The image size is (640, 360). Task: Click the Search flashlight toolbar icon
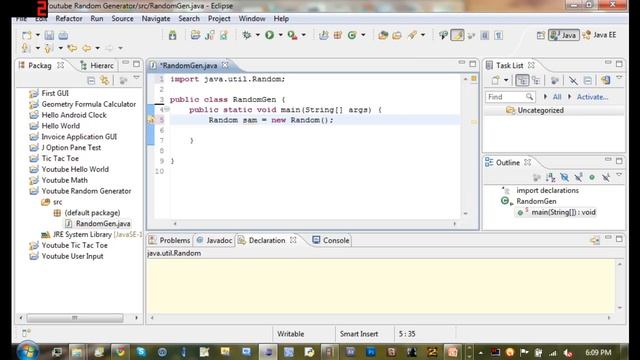point(412,35)
